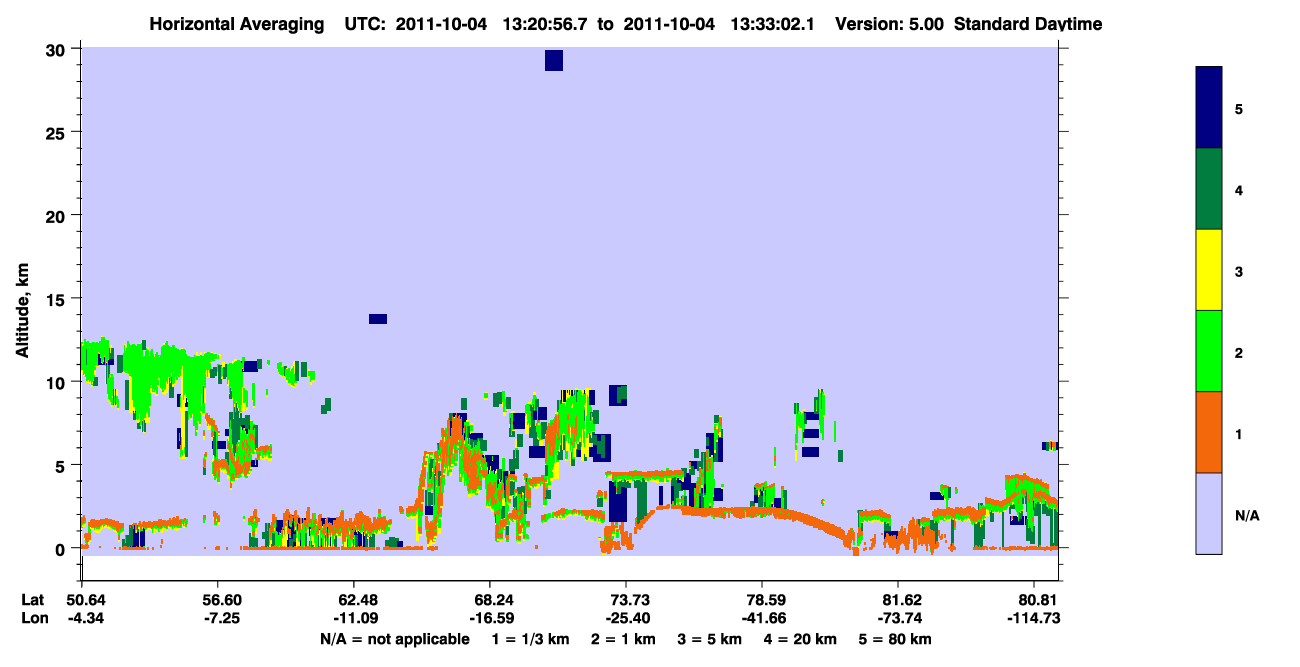This screenshot has height=667, width=1300.
Task: Click the 'Altitude, km' axis label
Action: tap(22, 310)
